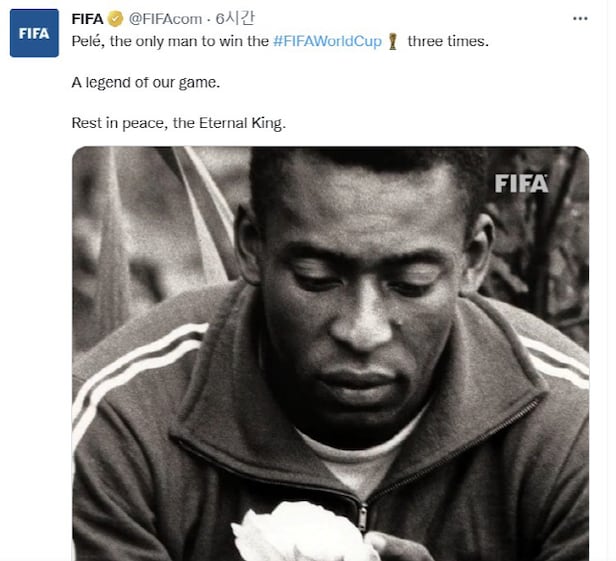Click the 'A legend of our game.' line
This screenshot has height=561, width=616.
146,82
